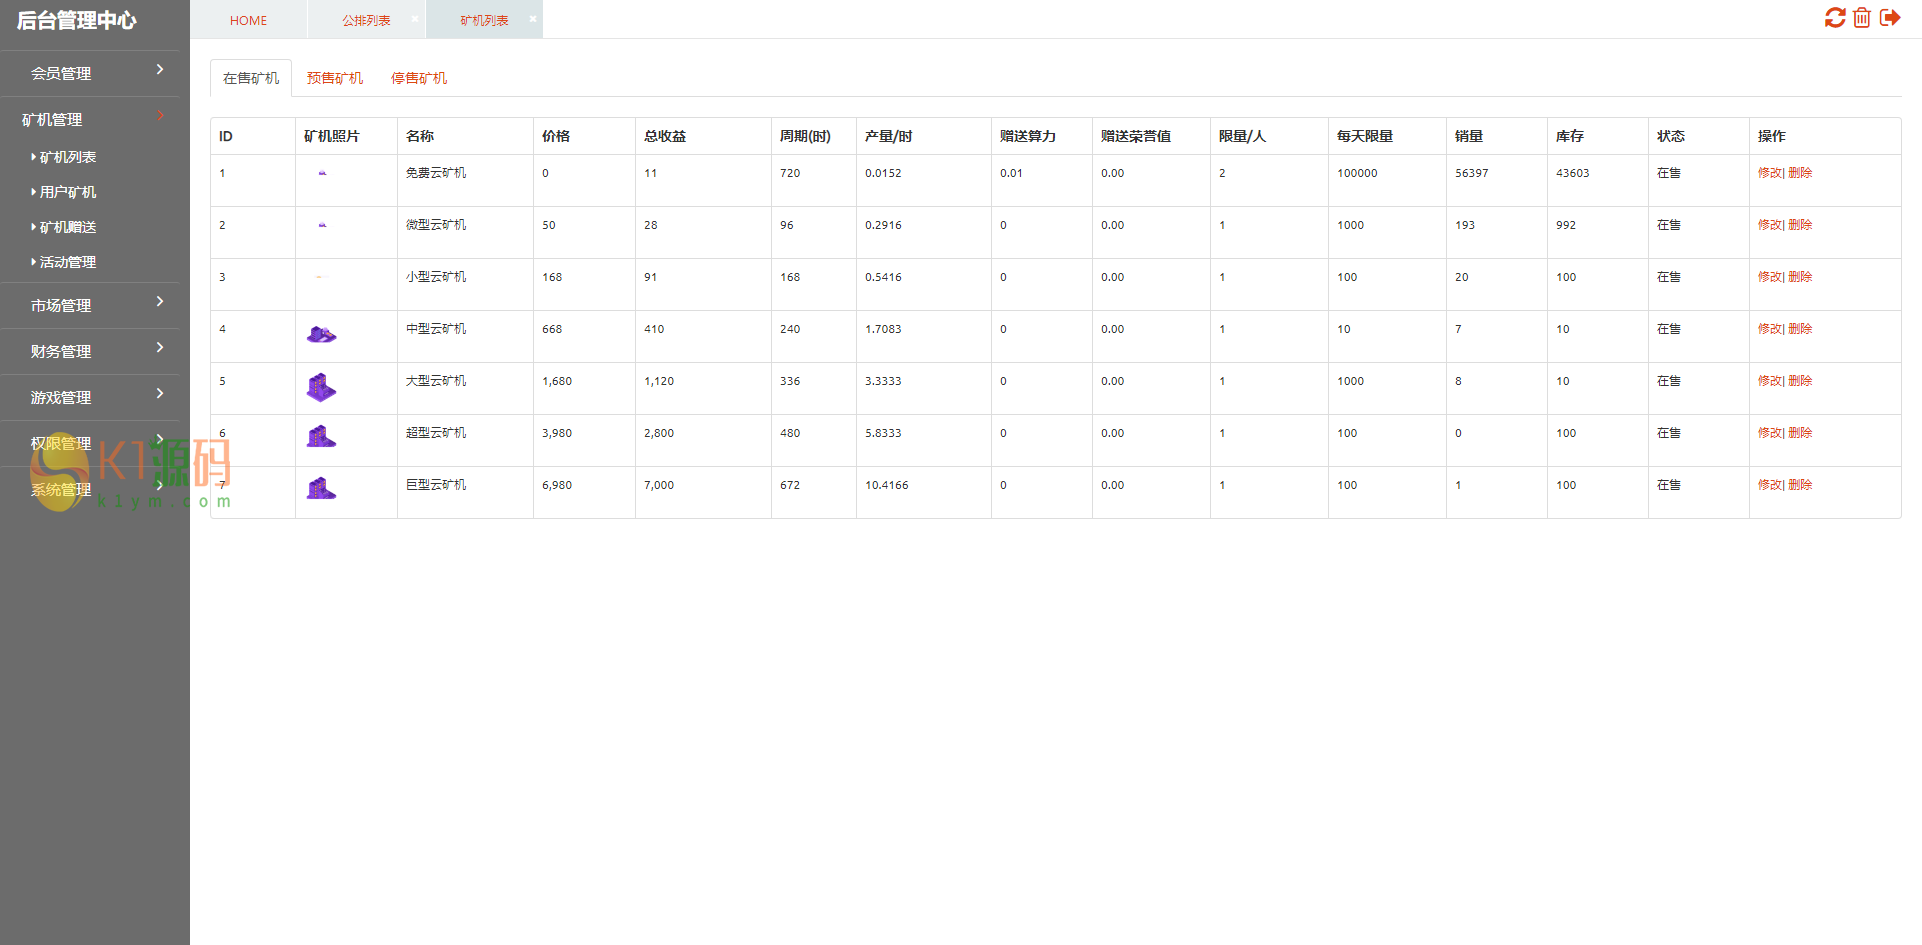1922x945 pixels.
Task: Click 修改 for 巨型云矿机
Action: tap(1769, 485)
